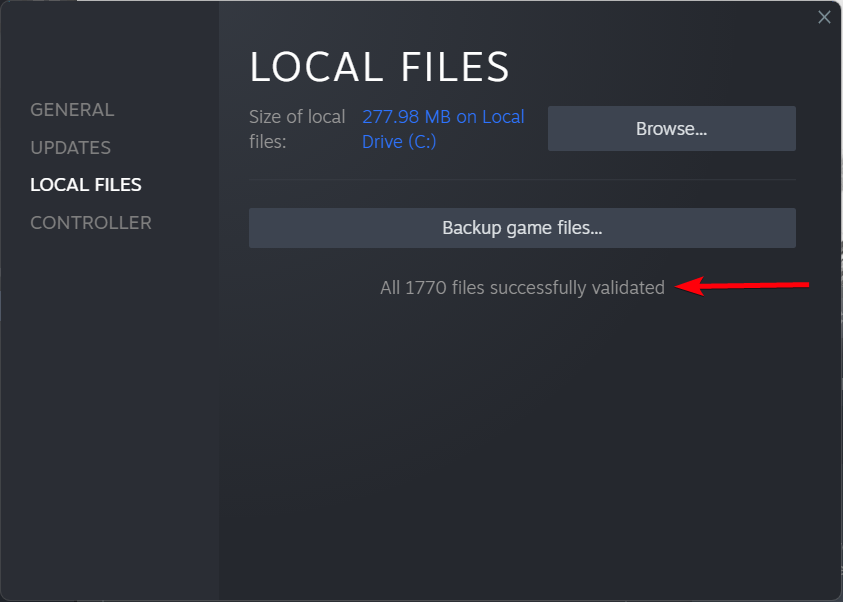Click the Browse... button
The width and height of the screenshot is (843, 602).
(671, 129)
